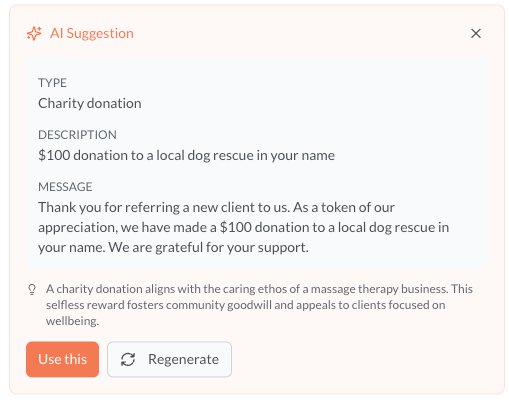The height and width of the screenshot is (404, 509).
Task: Select the AI Suggestion heading text
Action: click(x=92, y=33)
